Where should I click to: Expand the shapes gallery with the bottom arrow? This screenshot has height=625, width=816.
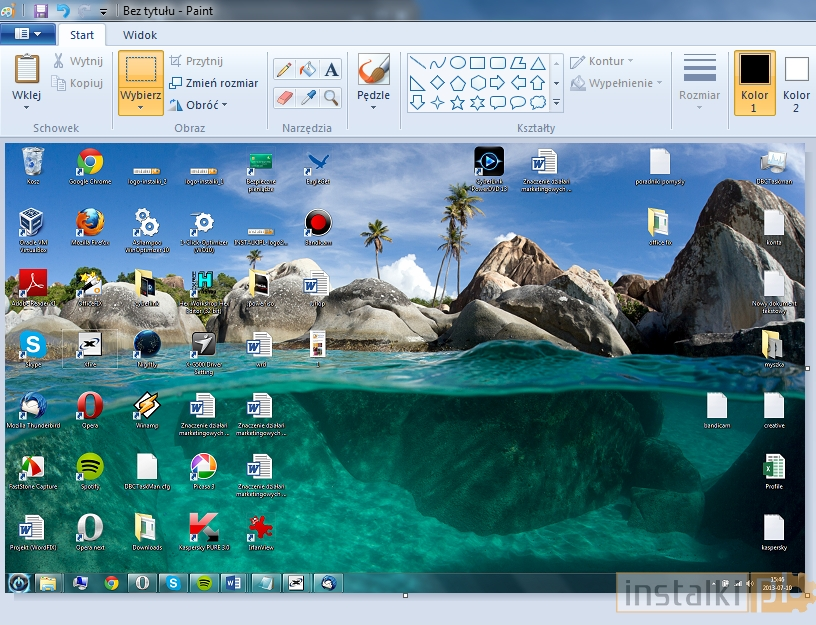click(x=556, y=103)
